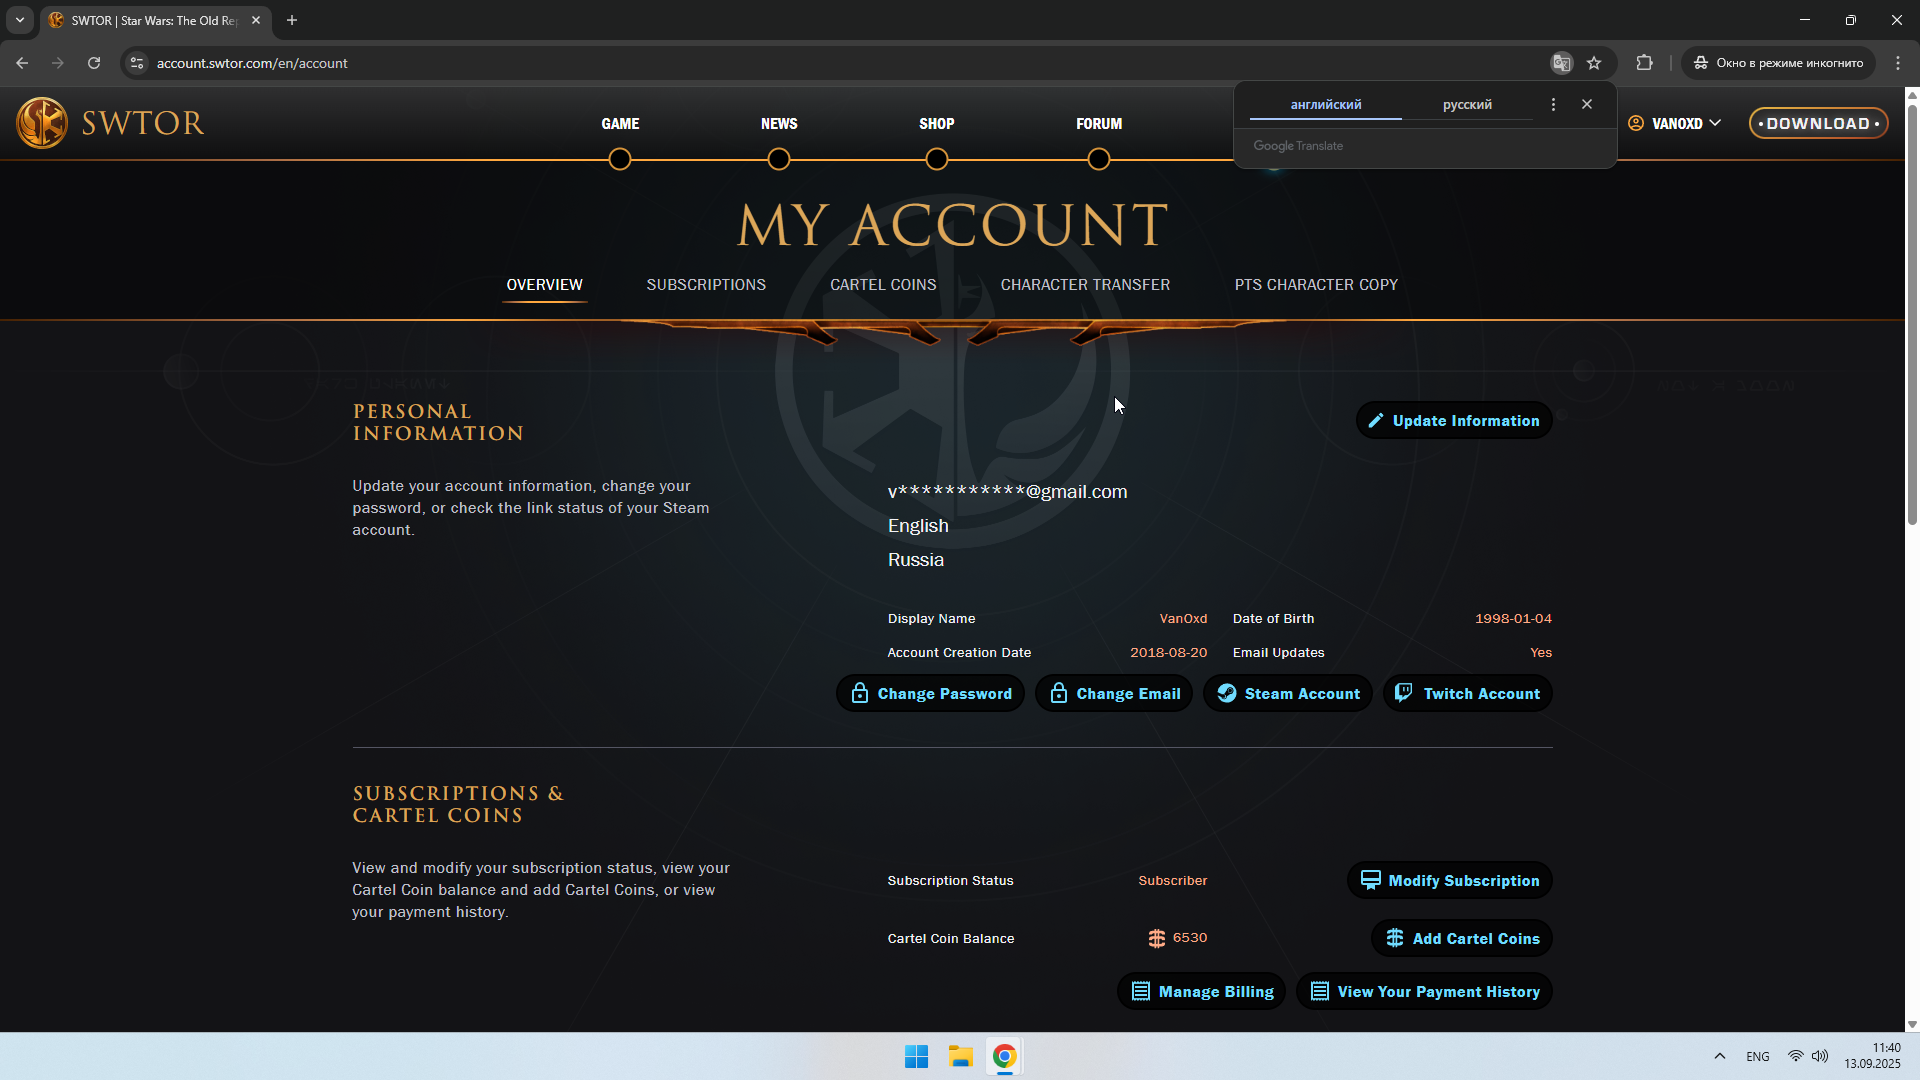Reload the page
1920x1080 pixels.
tap(94, 63)
